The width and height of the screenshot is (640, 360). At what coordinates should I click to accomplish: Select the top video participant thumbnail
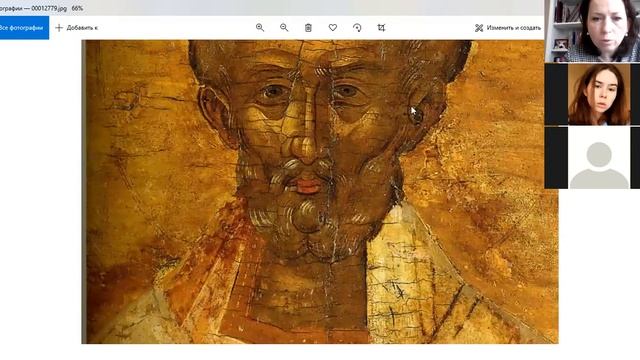(592, 31)
